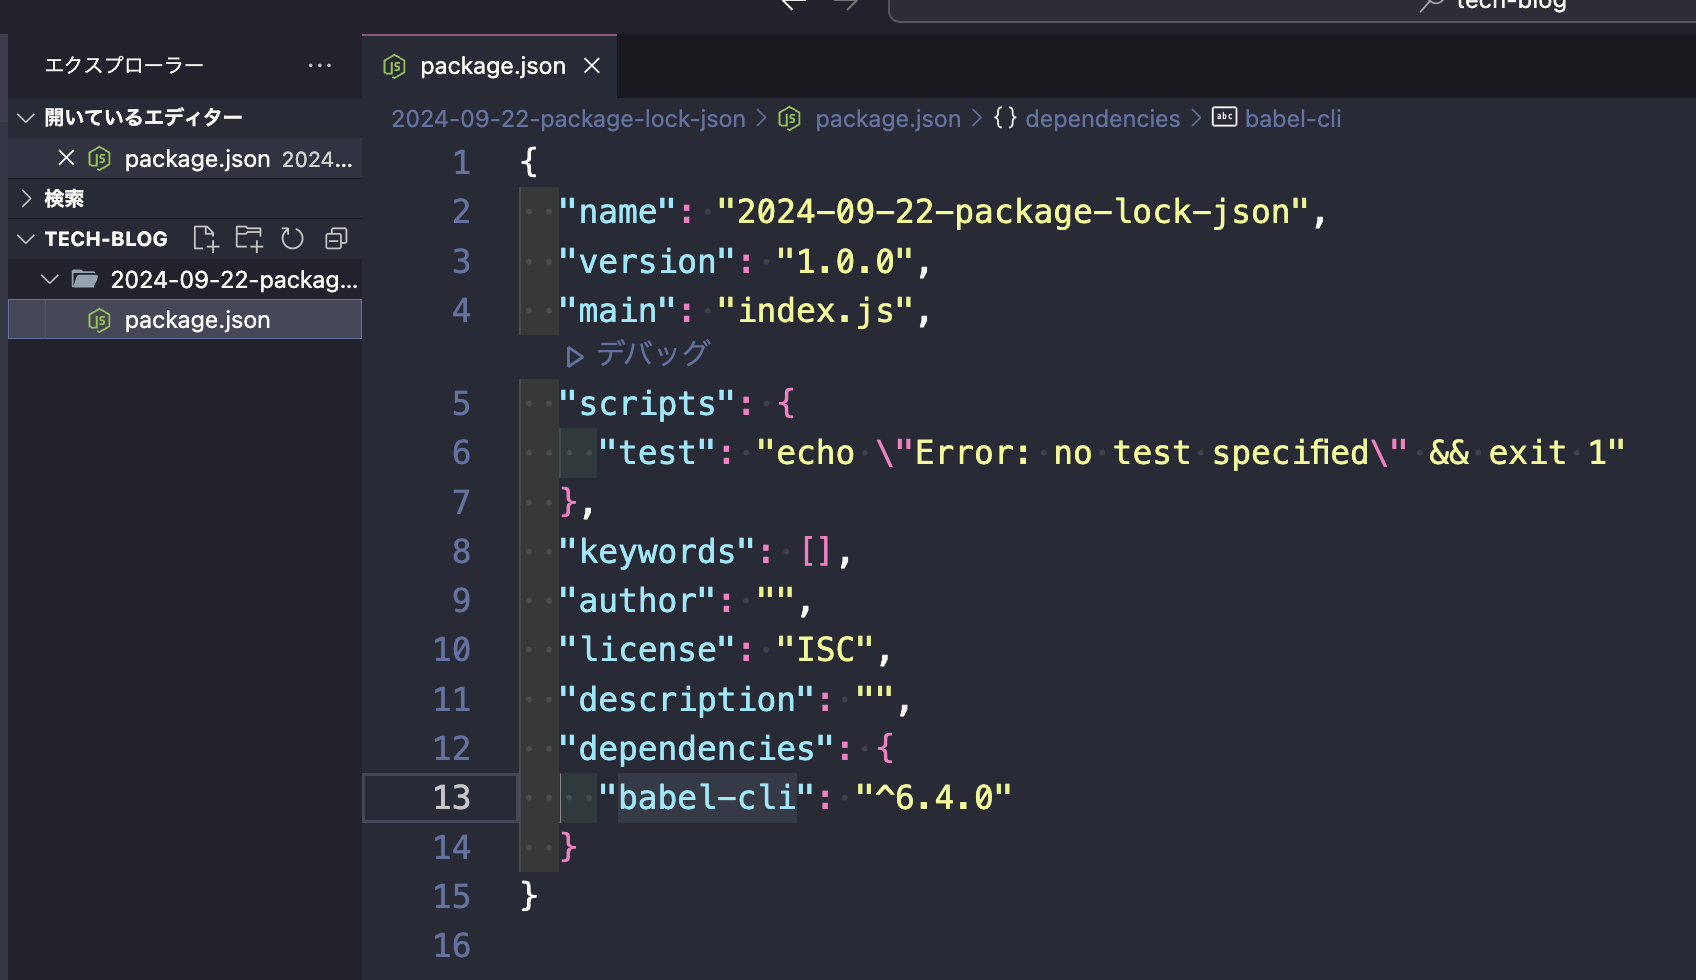
Task: Create a new file in TECH-BLOG
Action: point(205,238)
